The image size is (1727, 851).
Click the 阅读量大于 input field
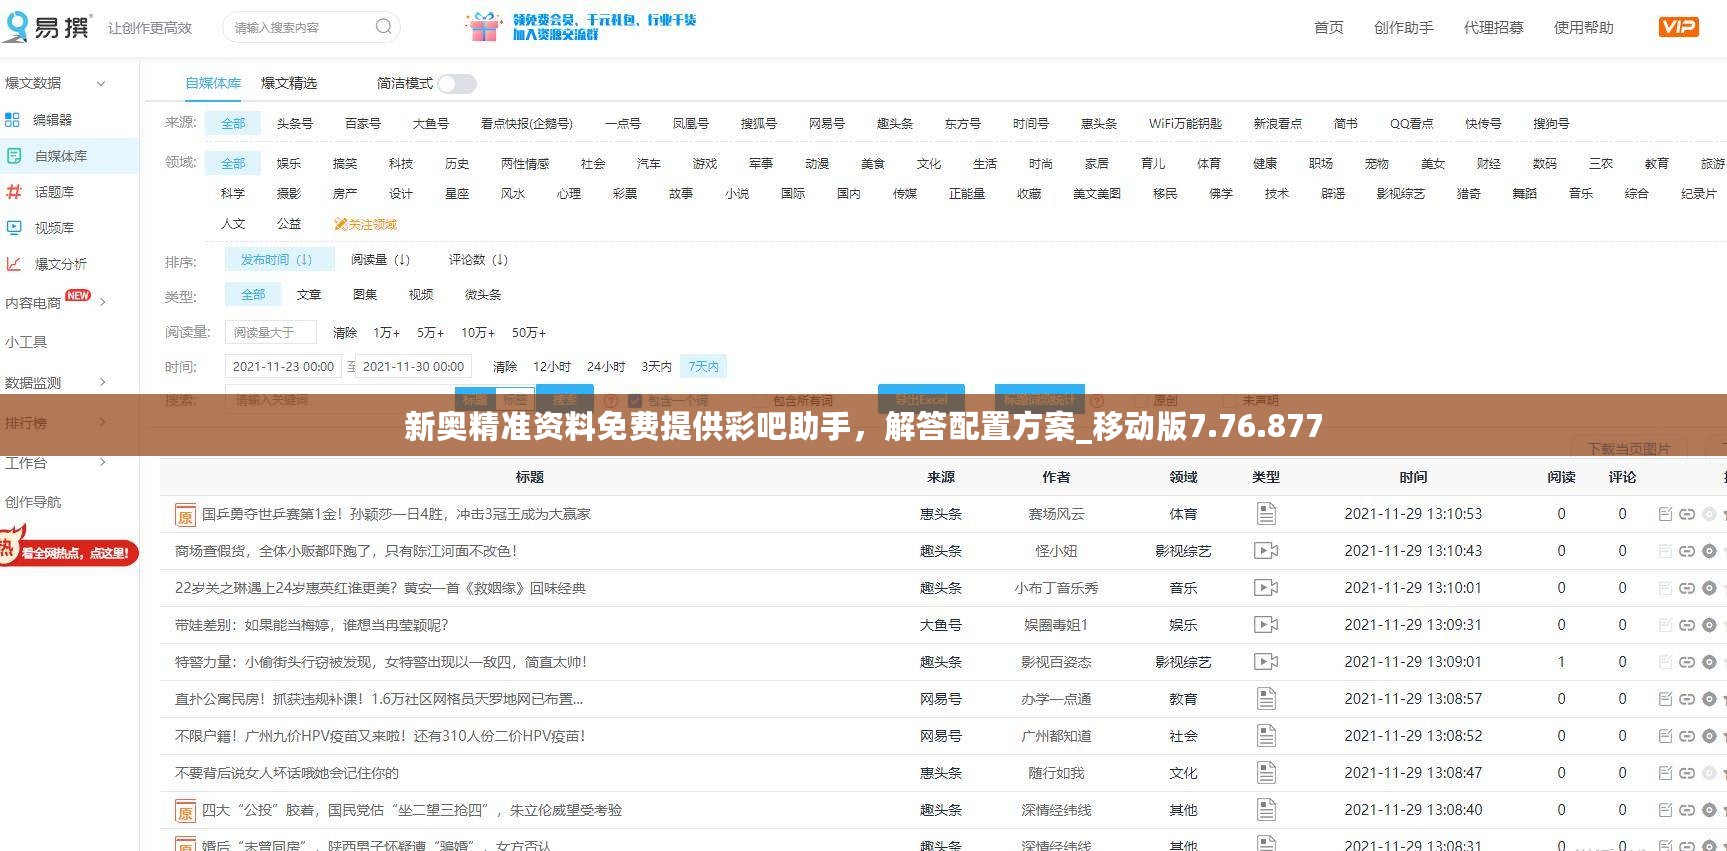pos(271,332)
